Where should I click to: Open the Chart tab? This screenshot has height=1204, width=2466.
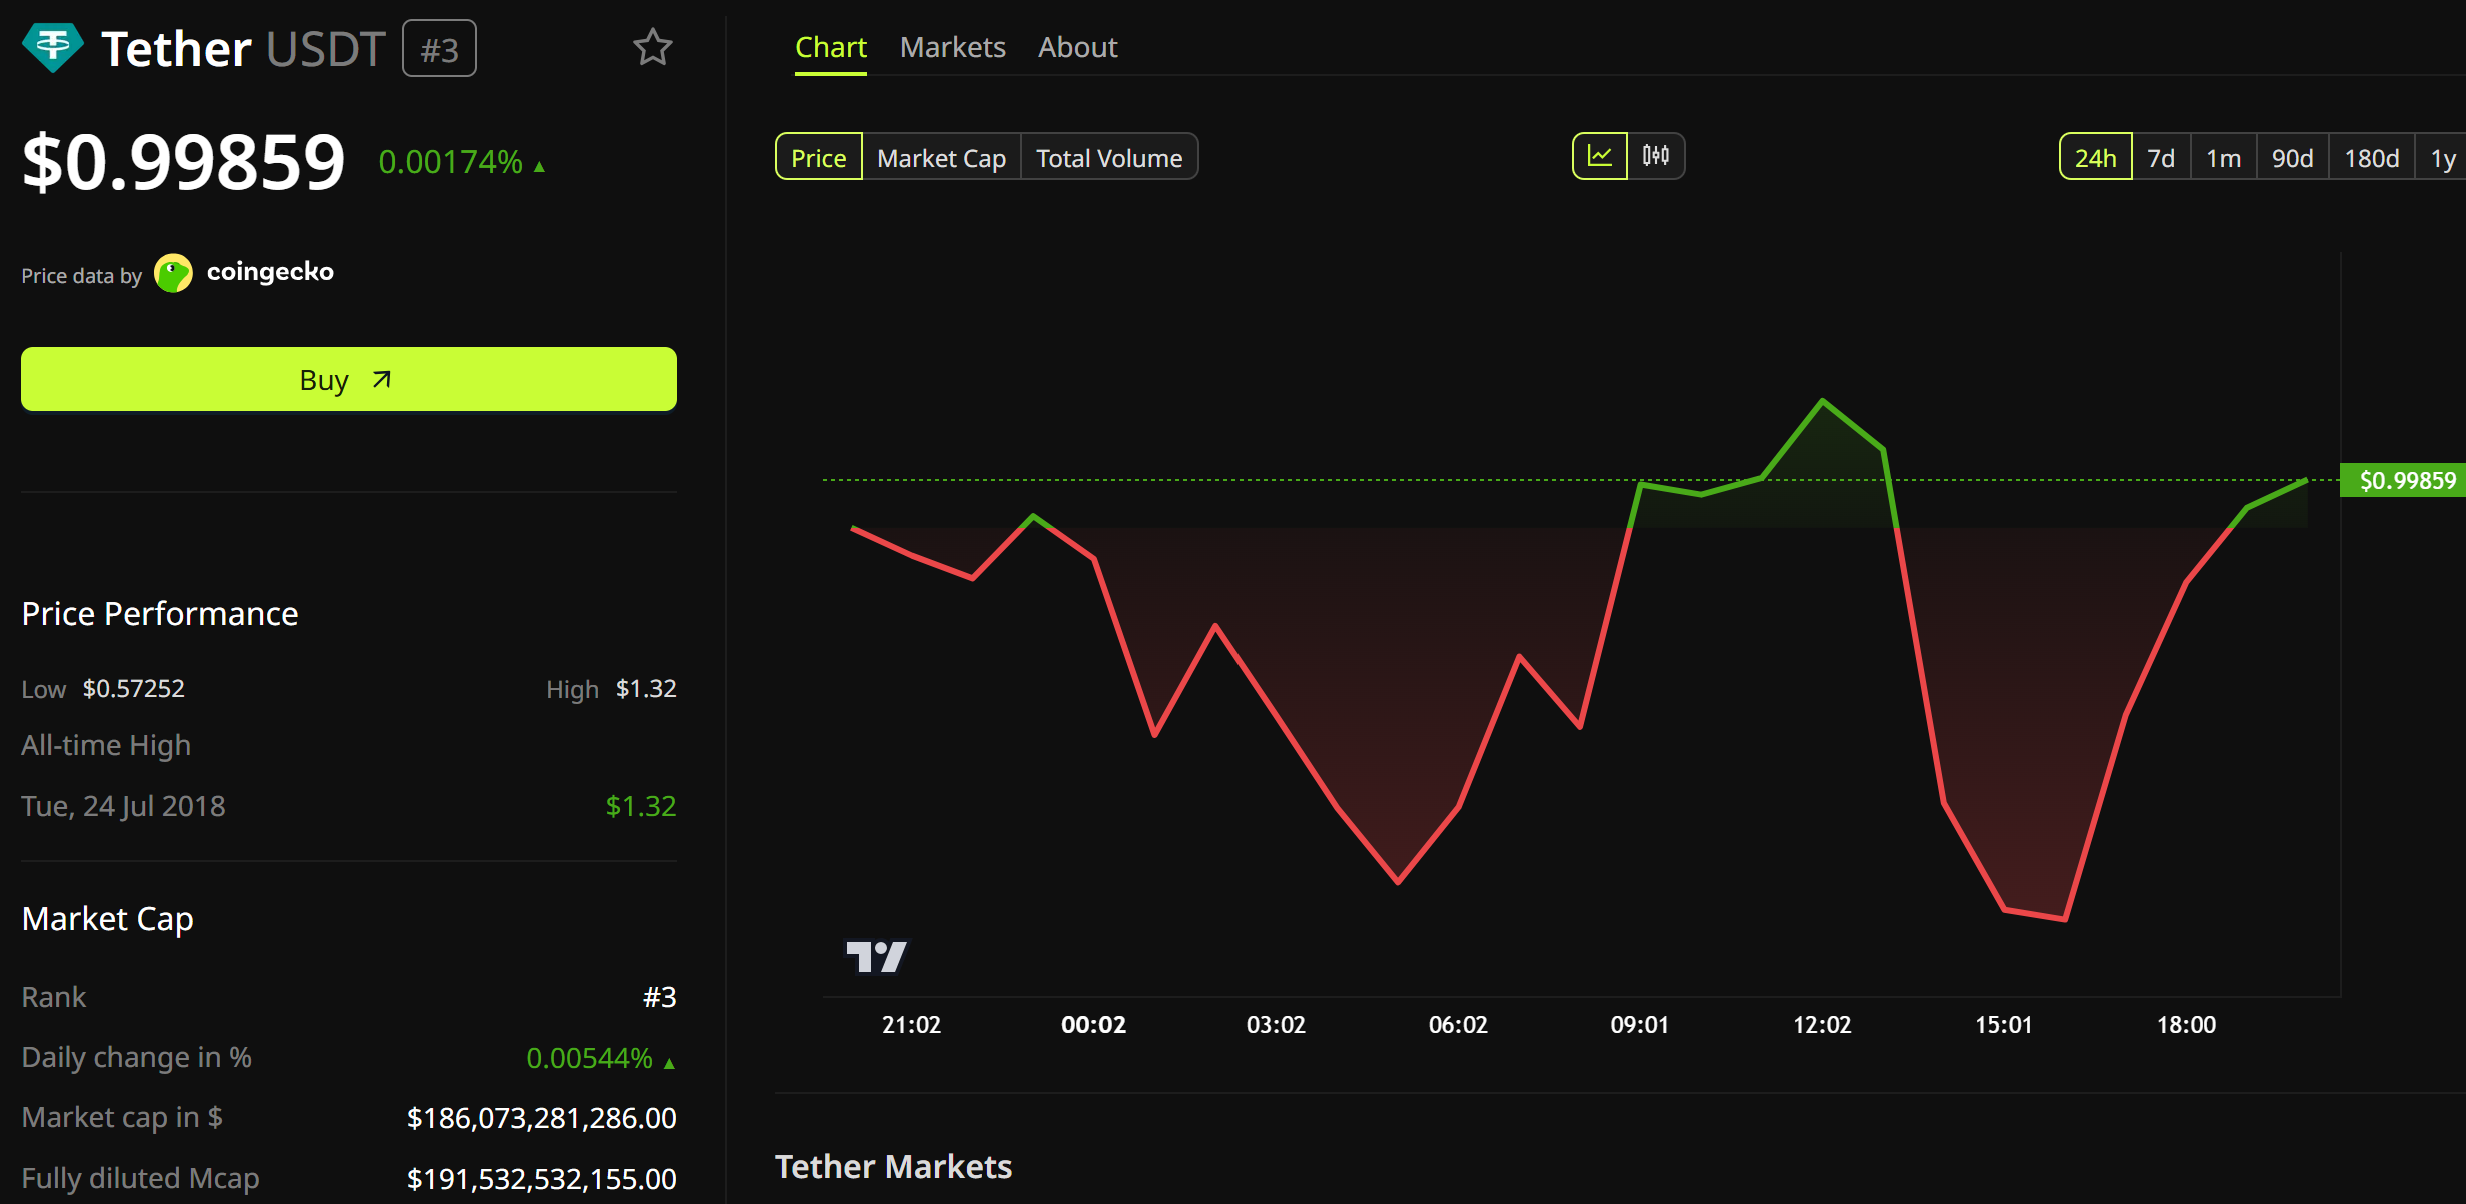(x=830, y=47)
